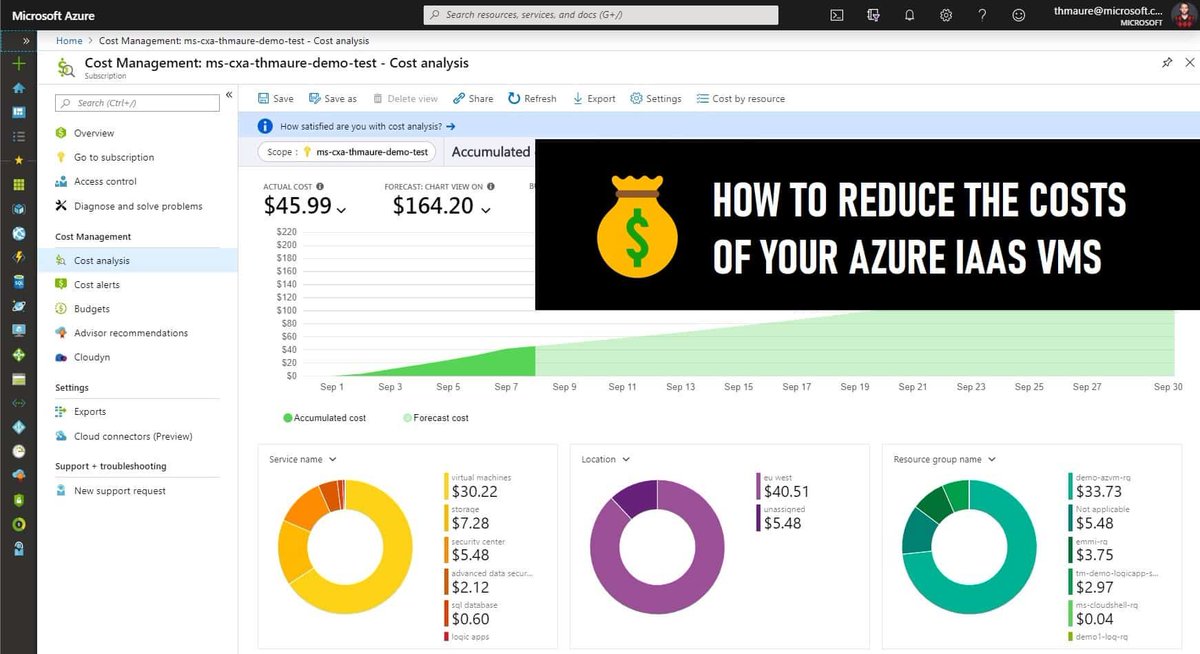Expand the Azure portal left navigation bar
Viewport: 1200px width, 654px height.
click(x=25, y=41)
